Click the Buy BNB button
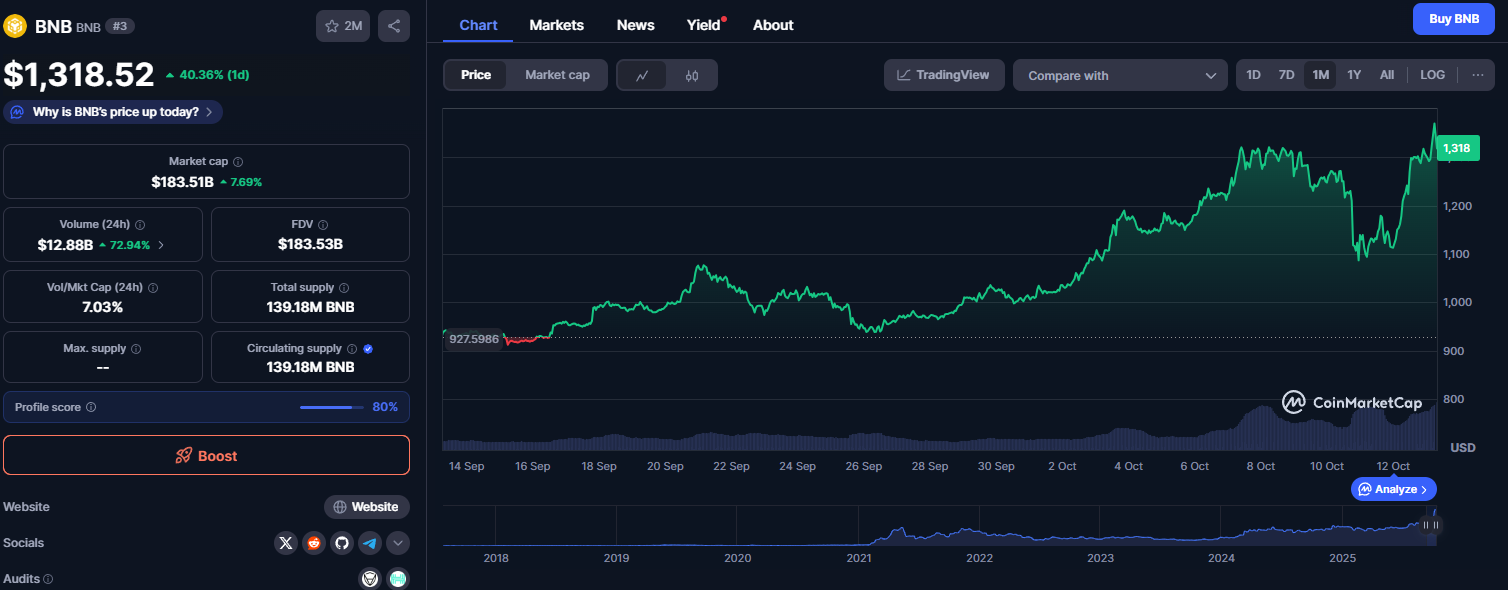 1453,19
